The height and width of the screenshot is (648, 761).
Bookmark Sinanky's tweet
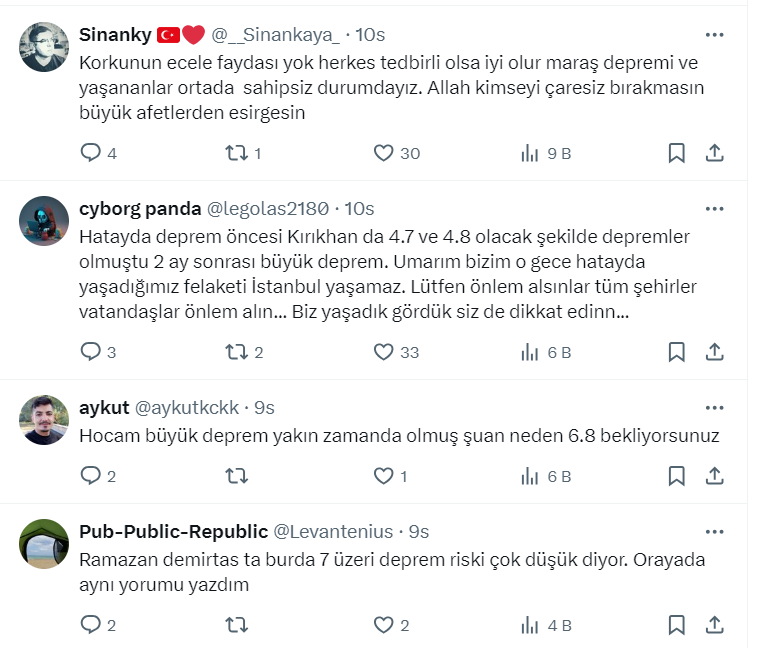676,153
